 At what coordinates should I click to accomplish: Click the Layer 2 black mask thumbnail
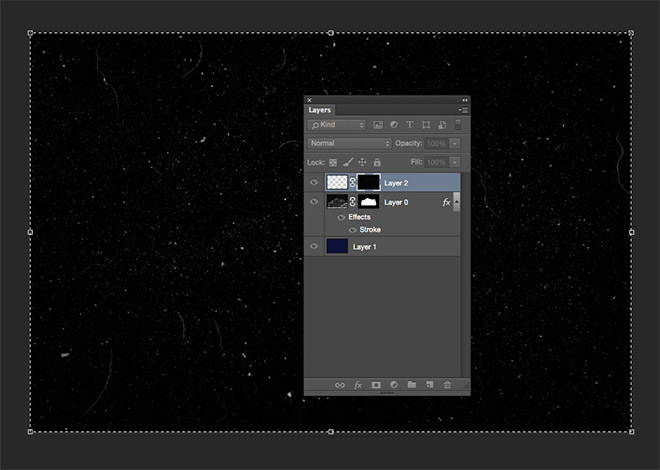[x=369, y=183]
